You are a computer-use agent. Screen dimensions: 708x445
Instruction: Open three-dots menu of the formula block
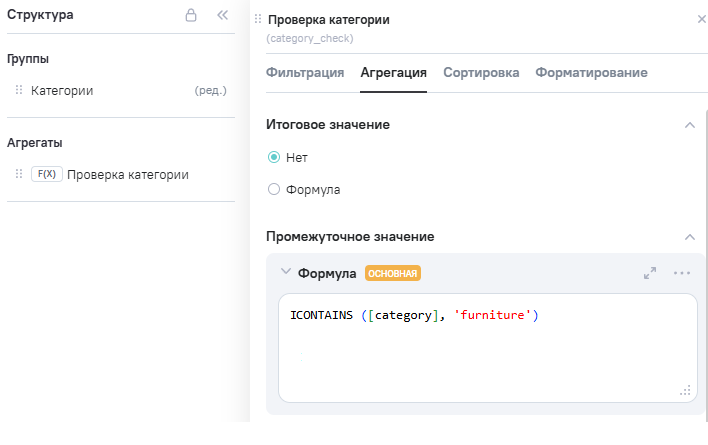click(x=682, y=272)
